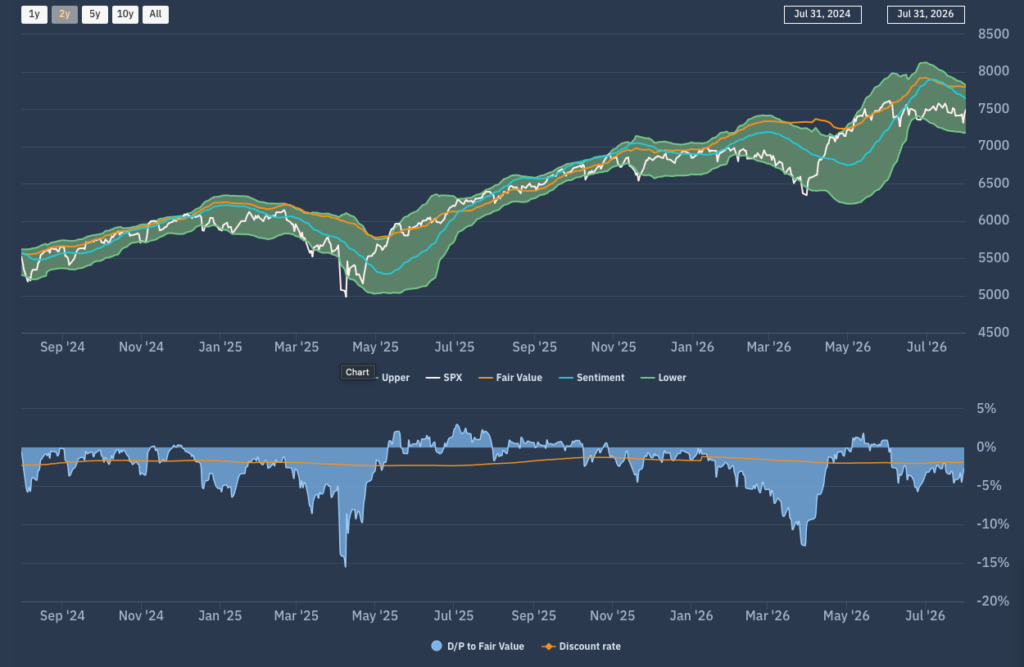Switch chart range to 5y

(x=95, y=14)
